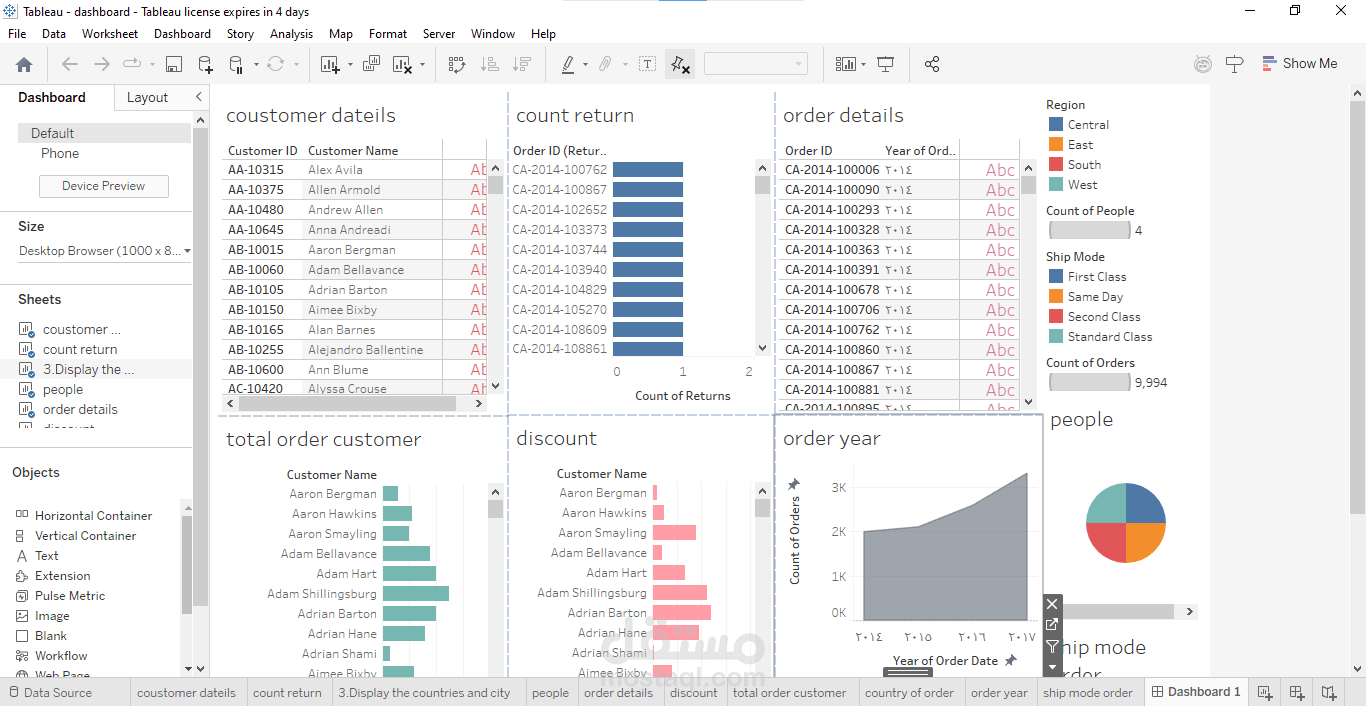Open the Size Desktop Browser dropdown
This screenshot has width=1366, height=706.
104,251
